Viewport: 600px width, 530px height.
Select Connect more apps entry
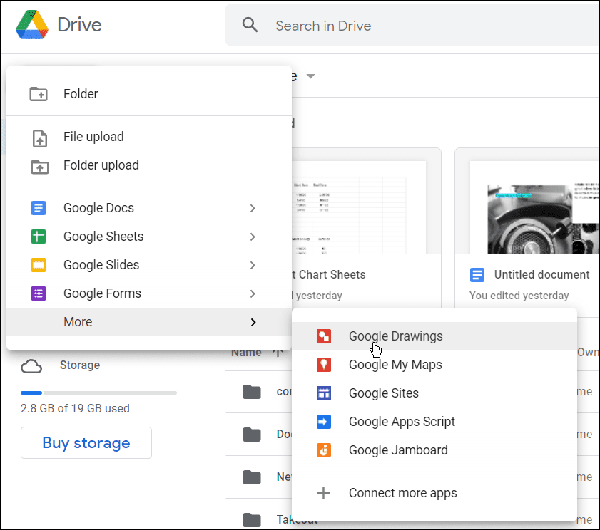(x=434, y=493)
